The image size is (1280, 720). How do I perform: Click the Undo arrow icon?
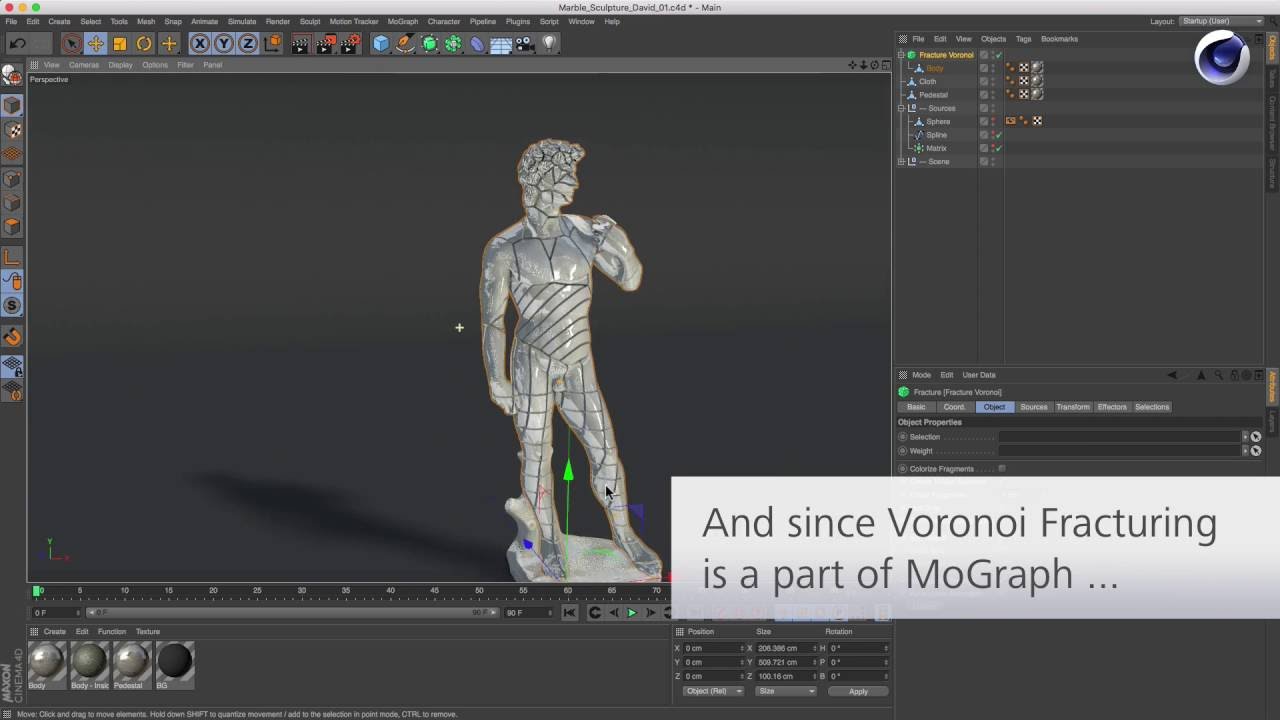point(18,43)
